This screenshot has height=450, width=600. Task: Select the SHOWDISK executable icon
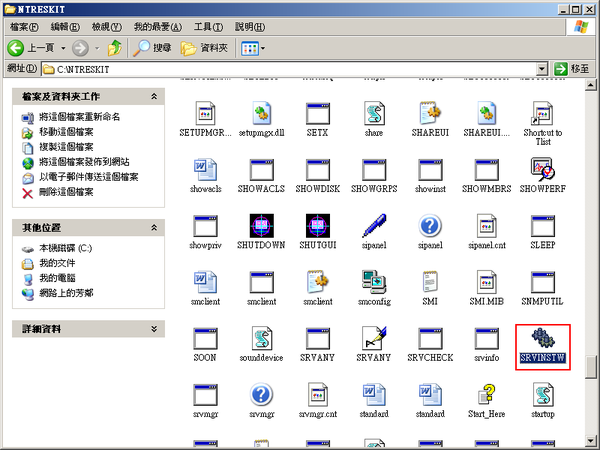point(318,170)
